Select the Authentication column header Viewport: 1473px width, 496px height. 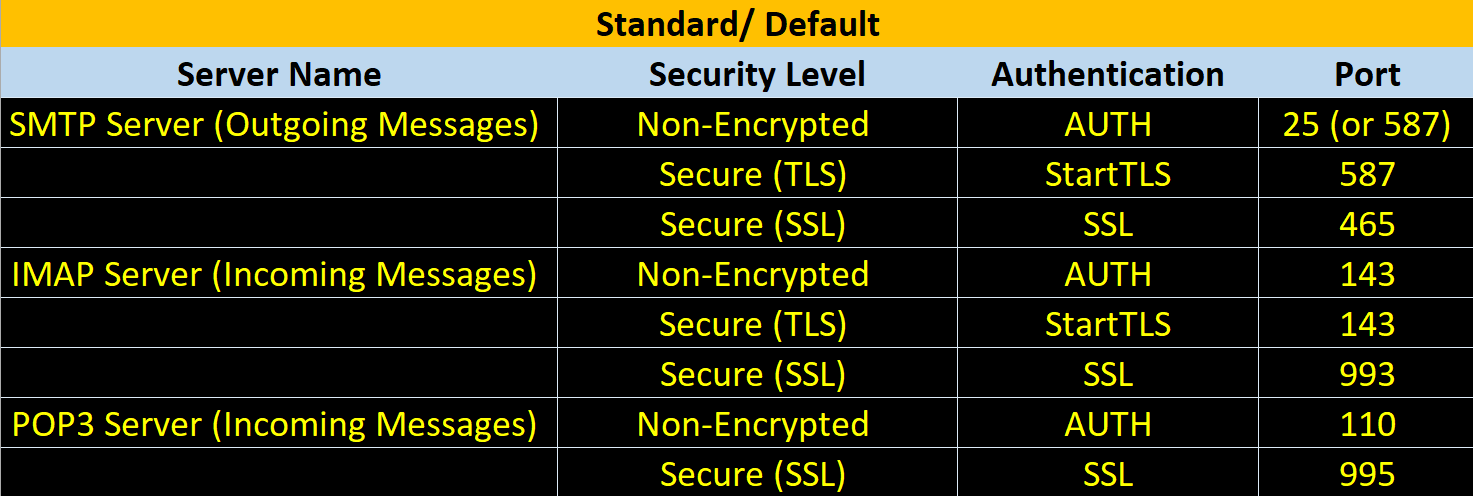[x=1108, y=74]
